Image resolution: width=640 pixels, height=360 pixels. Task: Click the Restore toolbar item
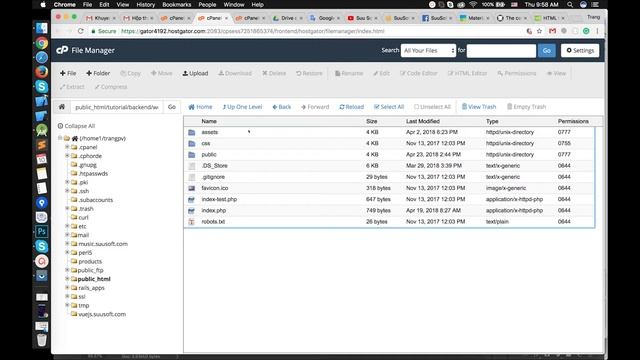(309, 73)
